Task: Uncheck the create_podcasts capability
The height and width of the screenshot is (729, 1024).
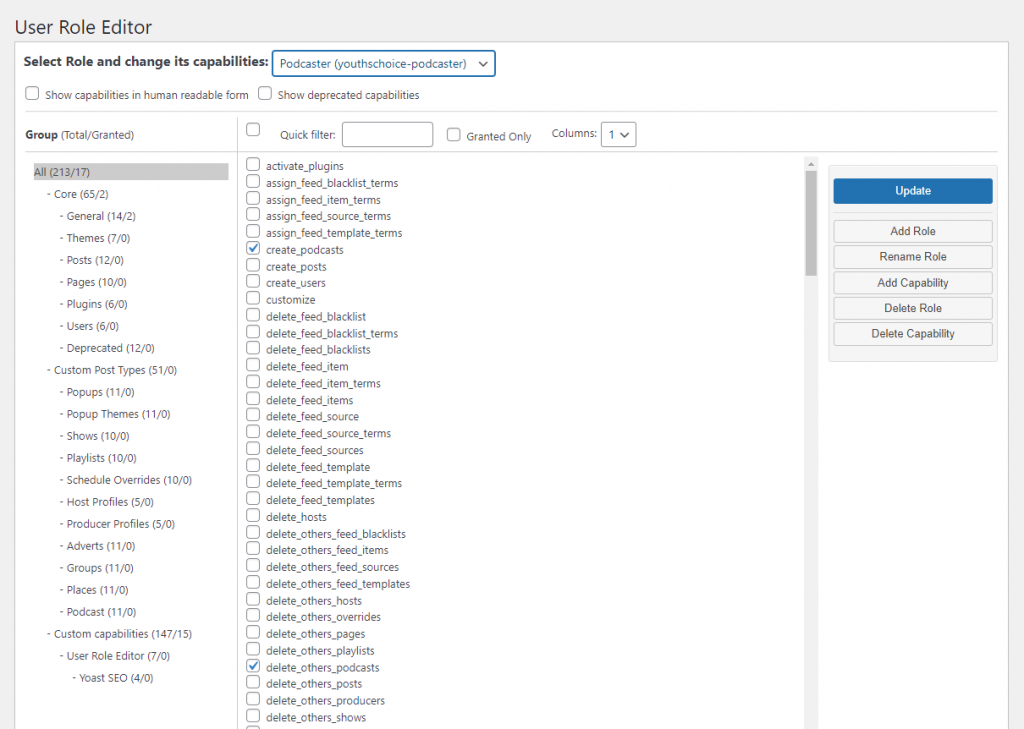Action: 253,248
